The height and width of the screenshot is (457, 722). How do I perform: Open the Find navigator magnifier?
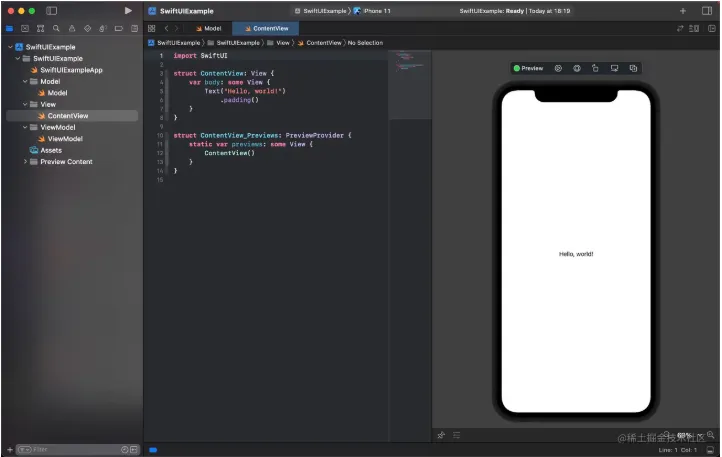[56, 29]
